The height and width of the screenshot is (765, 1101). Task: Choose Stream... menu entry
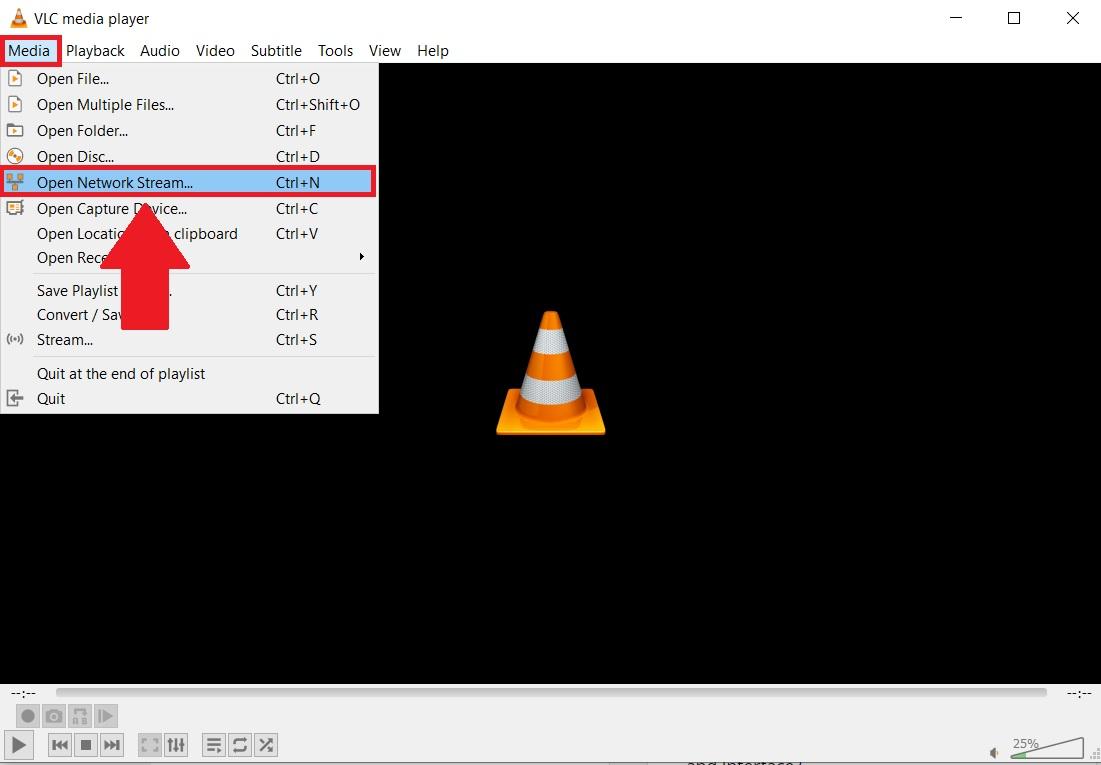pyautogui.click(x=189, y=340)
